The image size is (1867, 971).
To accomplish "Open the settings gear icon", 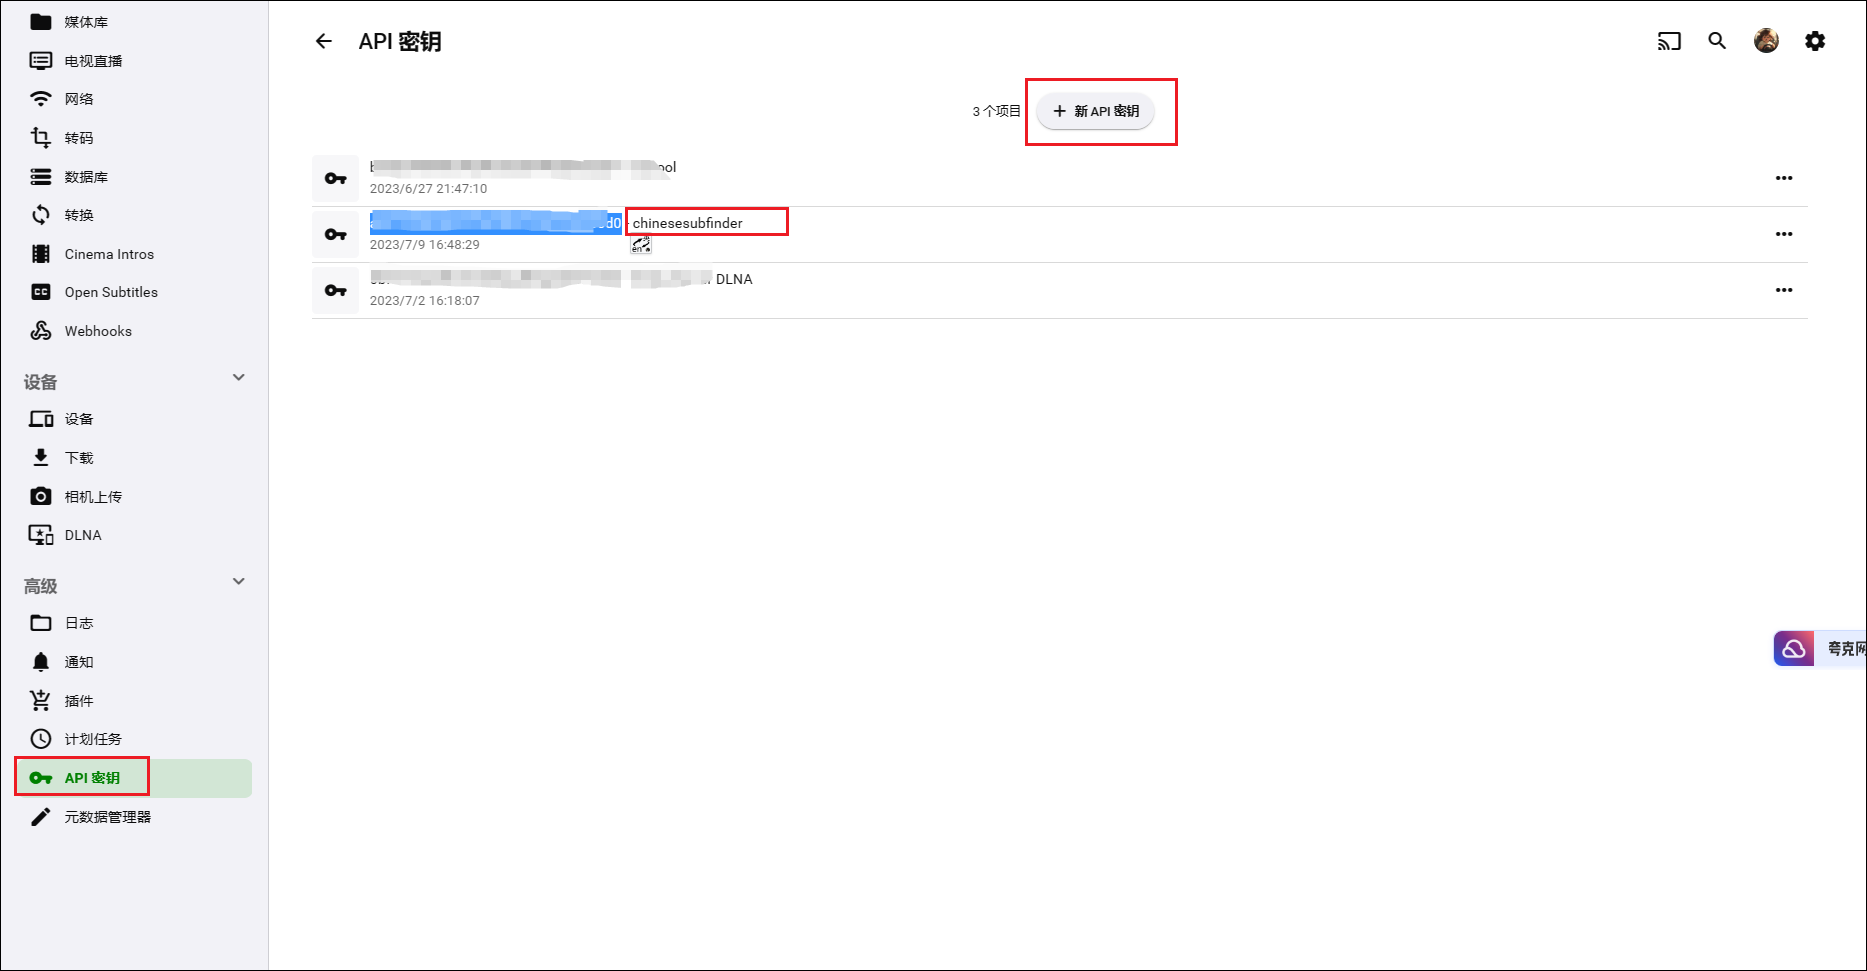I will coord(1815,41).
